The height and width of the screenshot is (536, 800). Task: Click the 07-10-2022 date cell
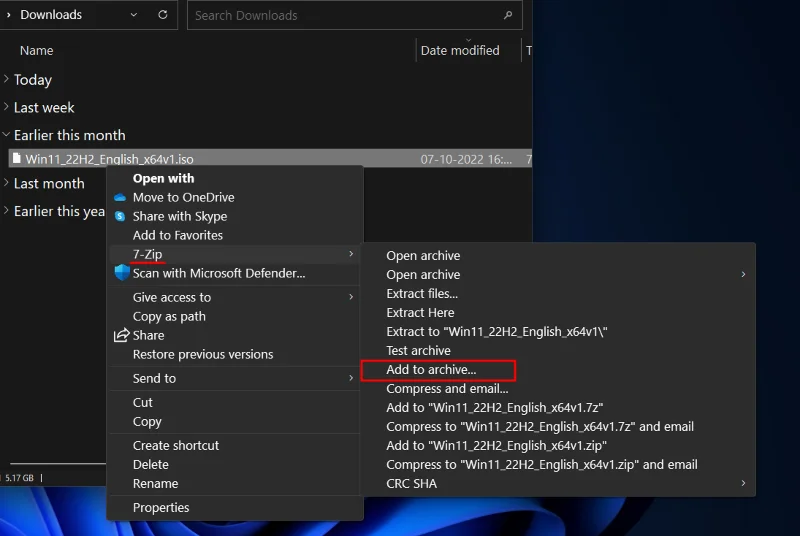[466, 159]
